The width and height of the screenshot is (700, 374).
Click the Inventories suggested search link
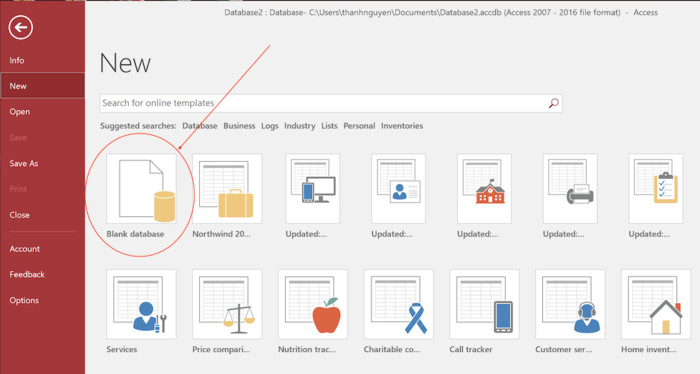coord(402,126)
